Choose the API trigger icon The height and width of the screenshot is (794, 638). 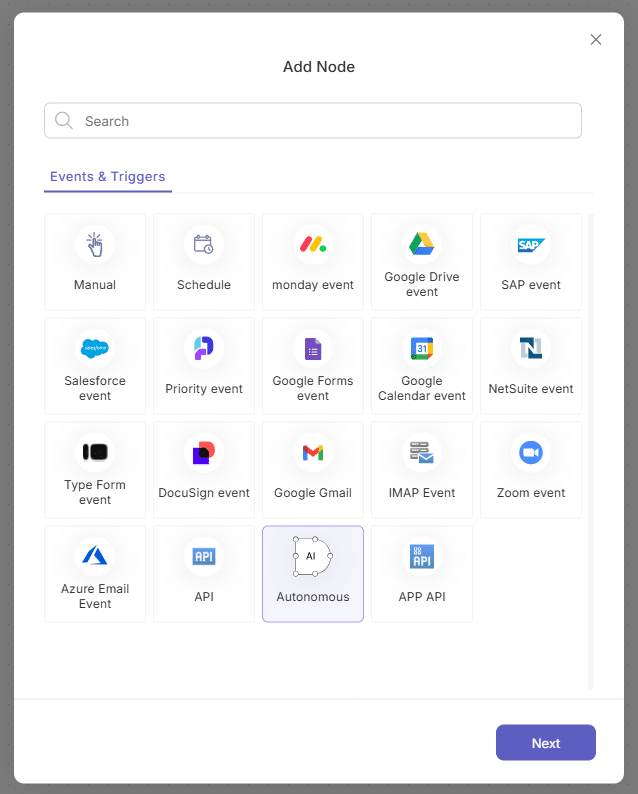click(204, 557)
